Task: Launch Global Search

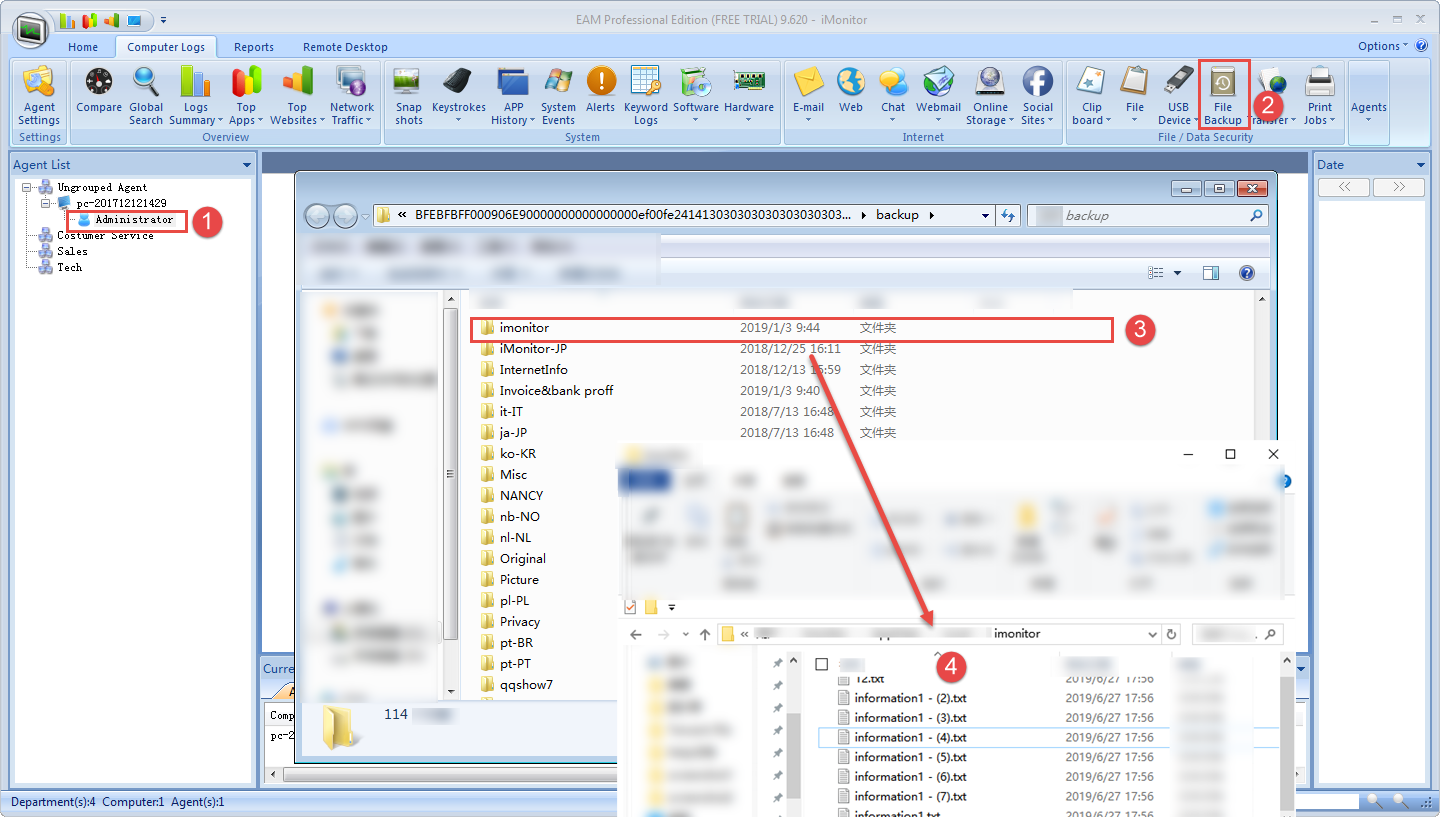Action: pyautogui.click(x=146, y=97)
